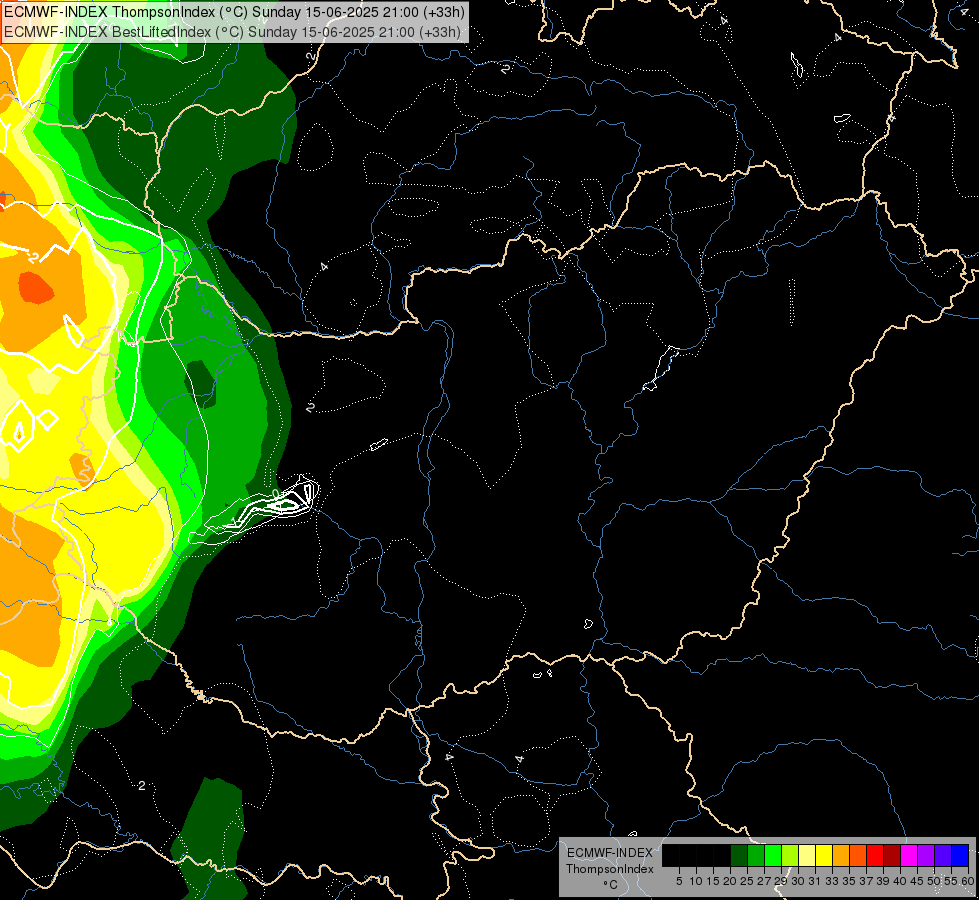Click the BestLiftedIndex title line at top

click(232, 32)
